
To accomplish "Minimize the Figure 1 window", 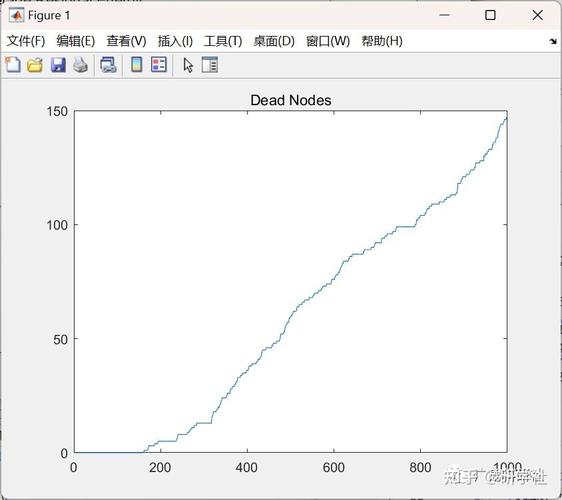I will click(x=444, y=15).
